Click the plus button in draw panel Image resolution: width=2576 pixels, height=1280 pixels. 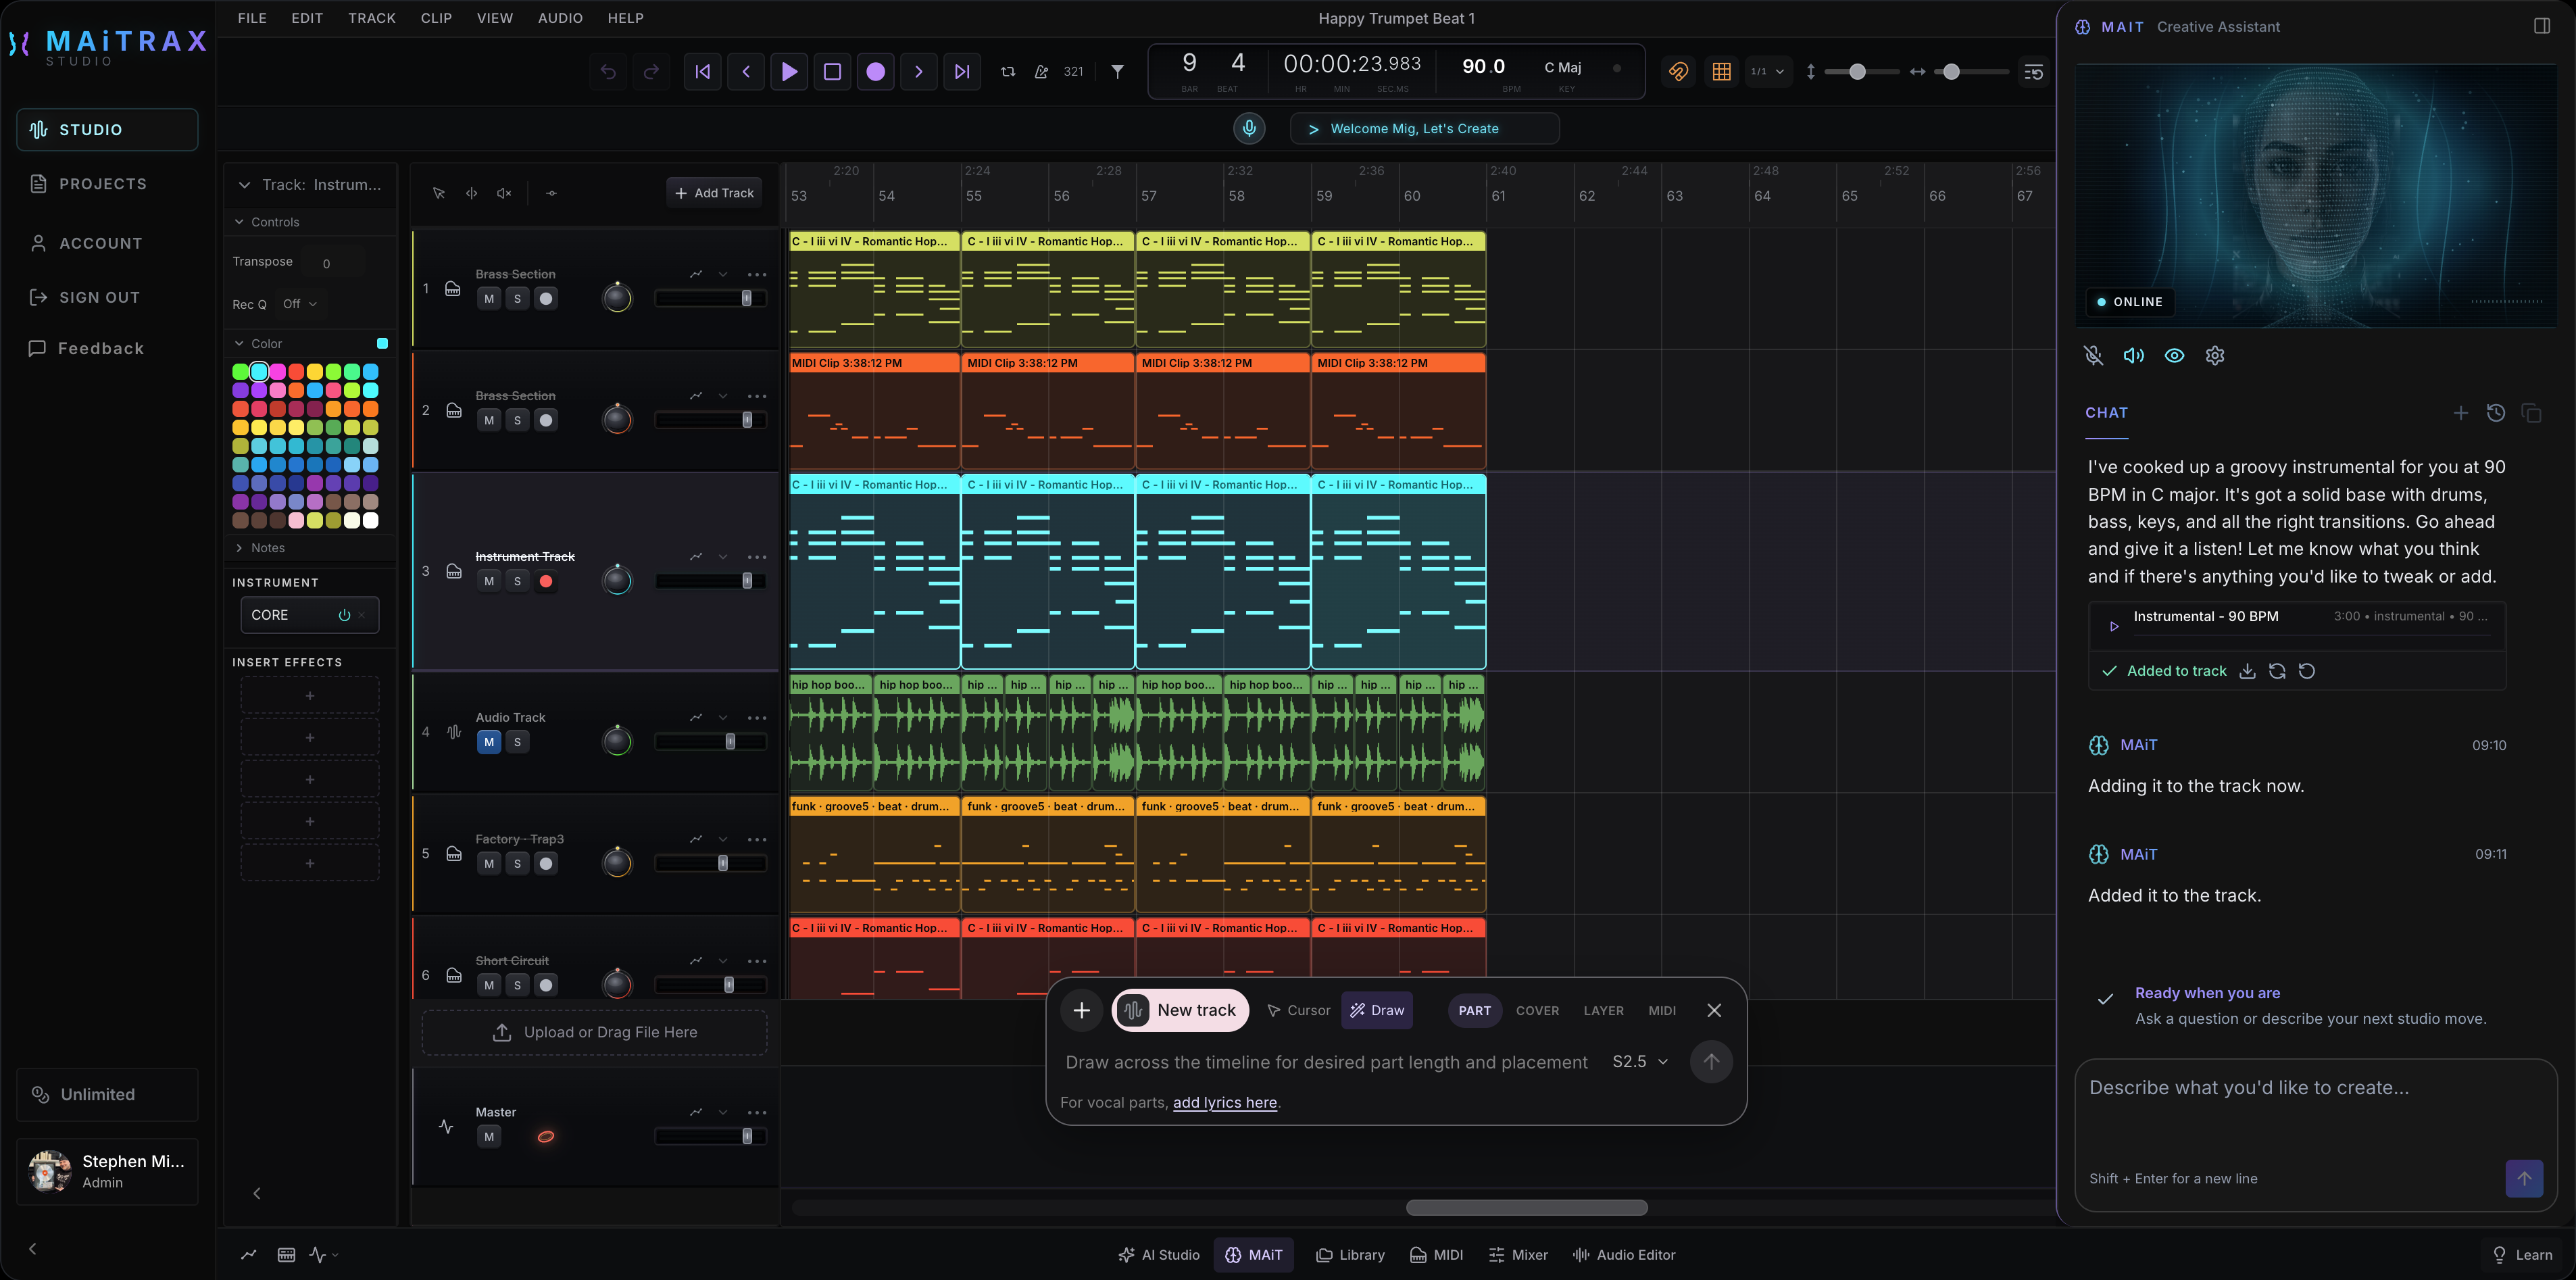(1081, 1010)
